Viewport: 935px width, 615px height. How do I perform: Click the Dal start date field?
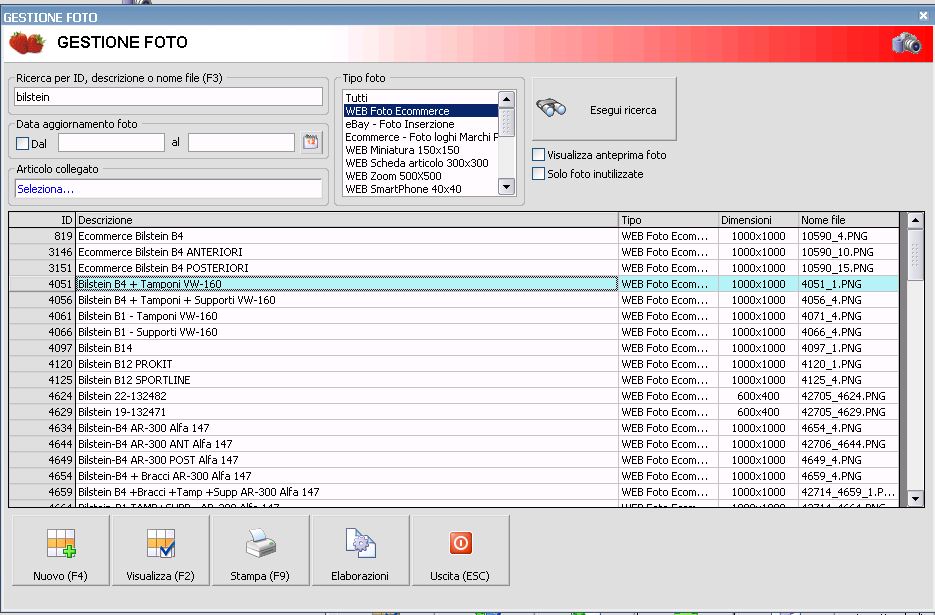[x=112, y=143]
